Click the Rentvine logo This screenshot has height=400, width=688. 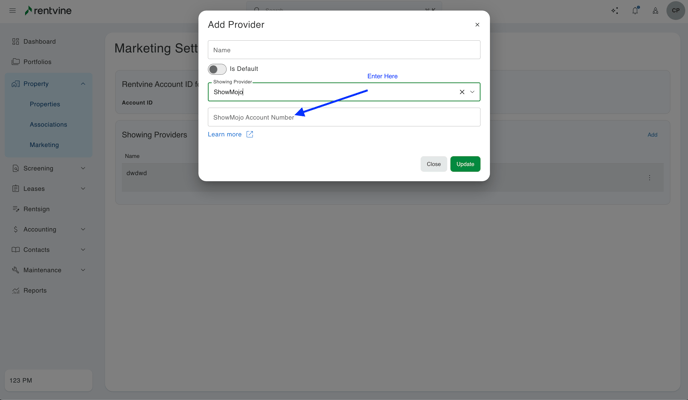click(x=48, y=11)
